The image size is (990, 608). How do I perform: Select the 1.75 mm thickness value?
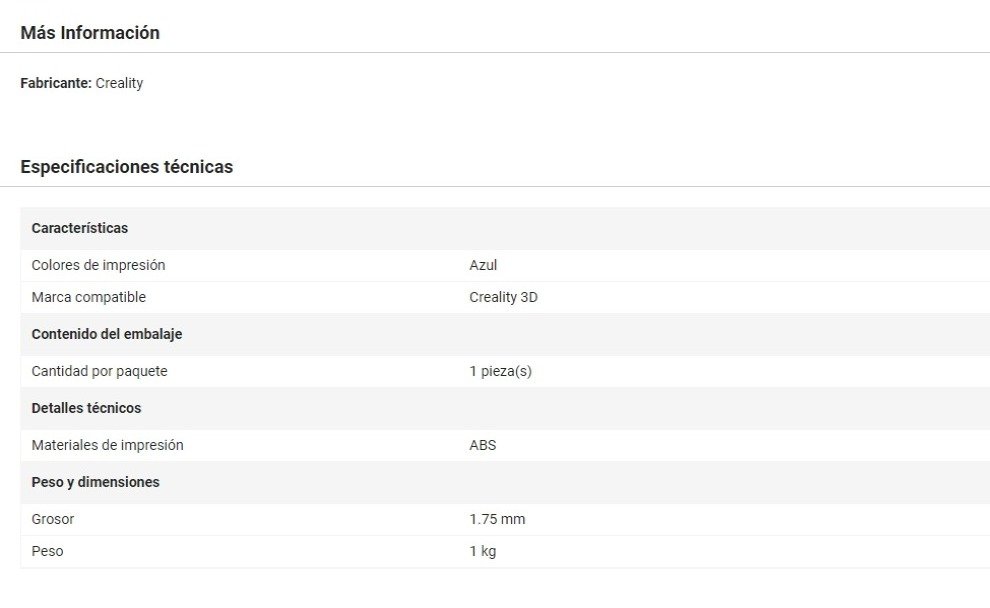tap(497, 519)
